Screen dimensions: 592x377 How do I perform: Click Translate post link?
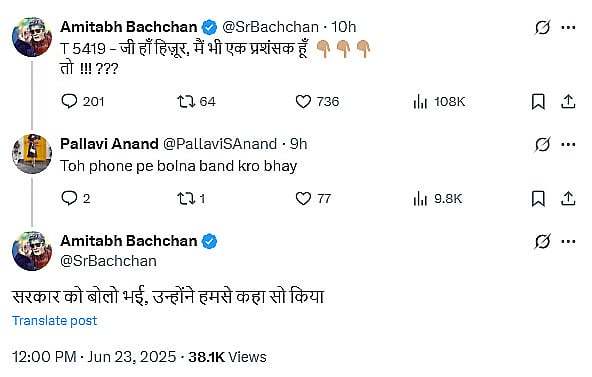coord(55,321)
